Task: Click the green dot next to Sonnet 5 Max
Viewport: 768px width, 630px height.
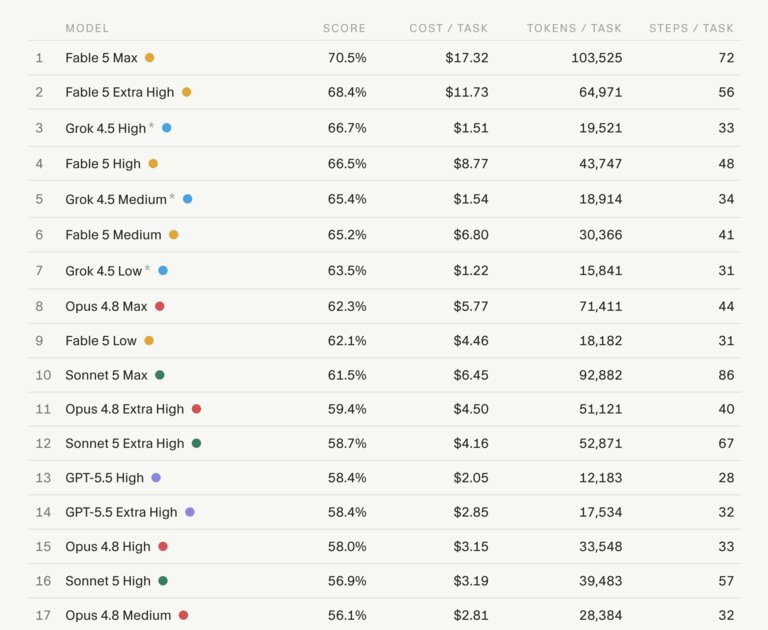Action: click(x=160, y=375)
